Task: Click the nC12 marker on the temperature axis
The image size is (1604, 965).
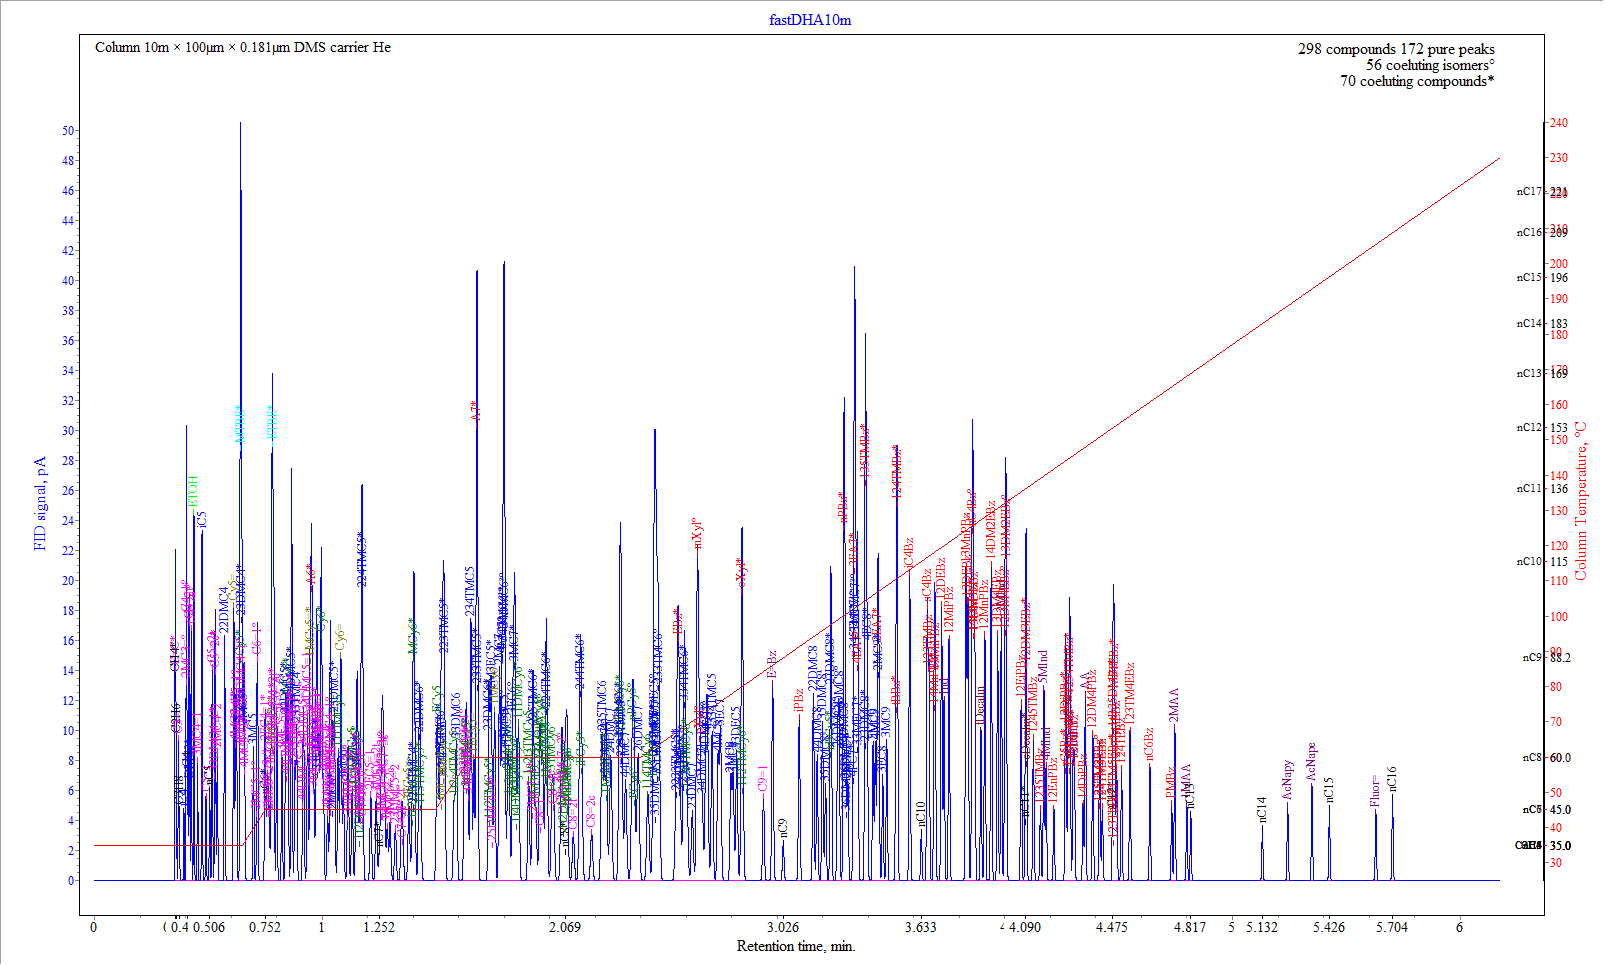Action: [1529, 428]
